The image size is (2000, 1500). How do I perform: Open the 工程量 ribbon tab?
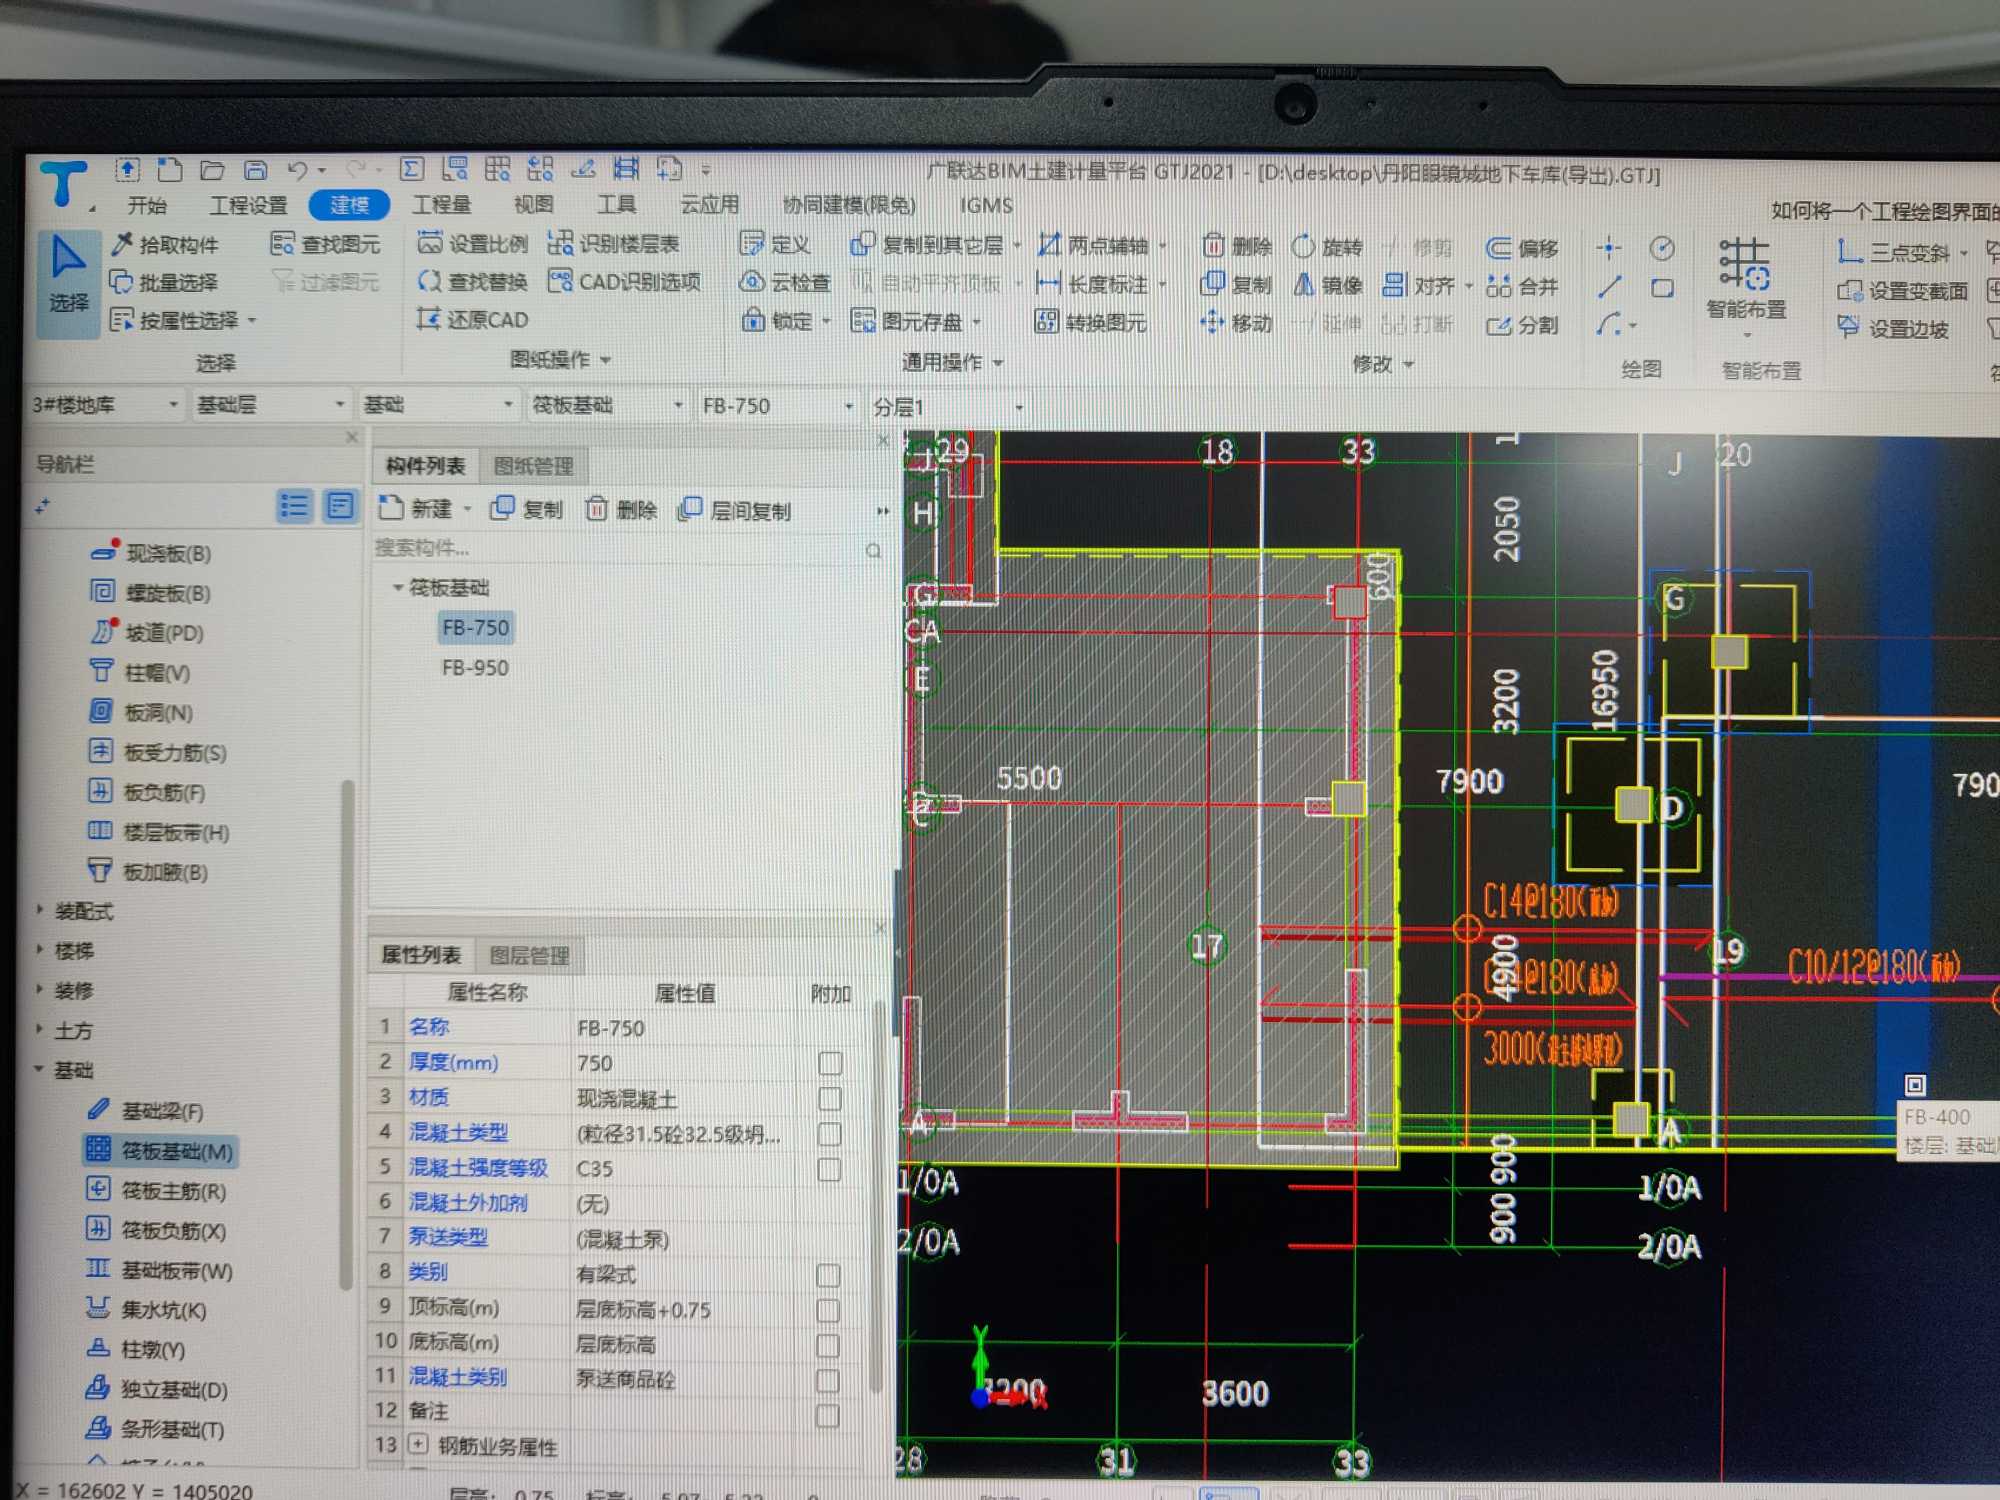[x=441, y=204]
